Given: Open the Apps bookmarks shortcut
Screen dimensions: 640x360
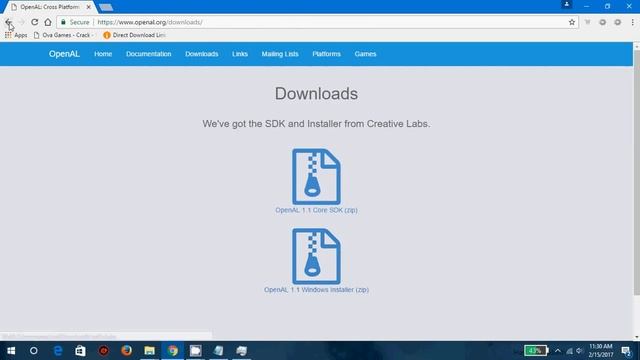Looking at the screenshot, I should [16, 35].
